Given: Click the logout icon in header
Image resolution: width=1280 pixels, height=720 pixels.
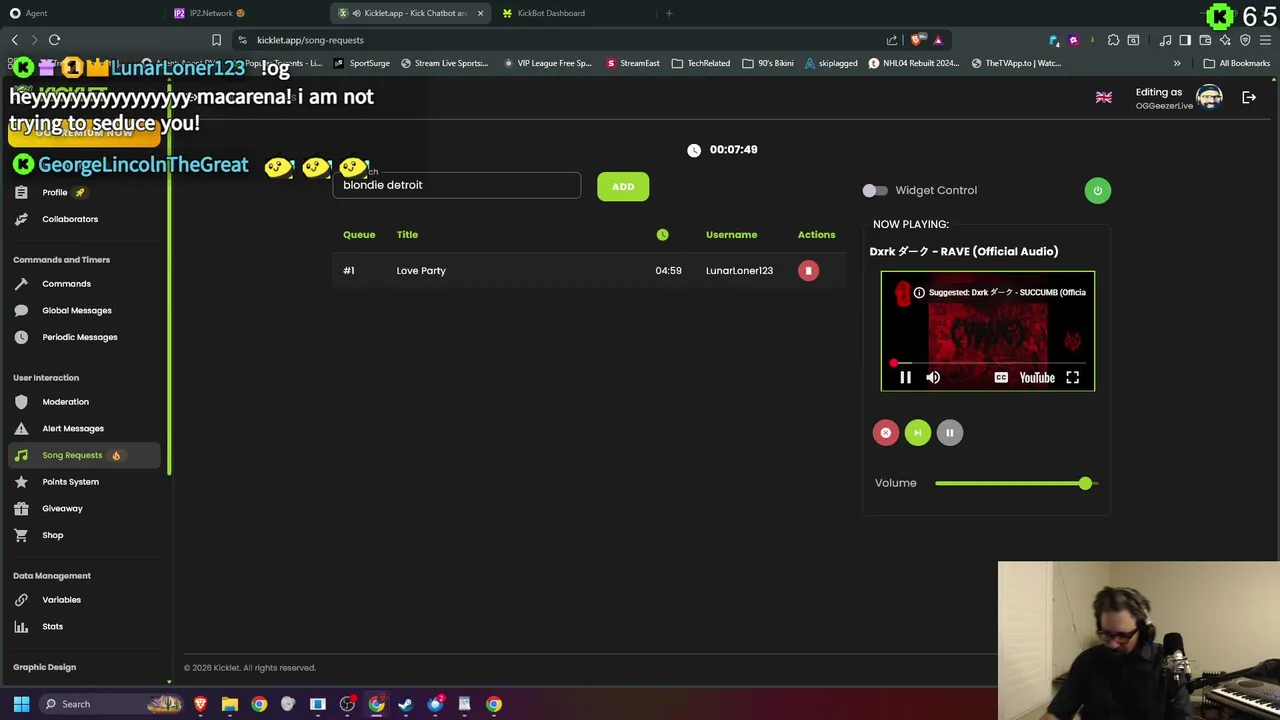Looking at the screenshot, I should click(1249, 98).
